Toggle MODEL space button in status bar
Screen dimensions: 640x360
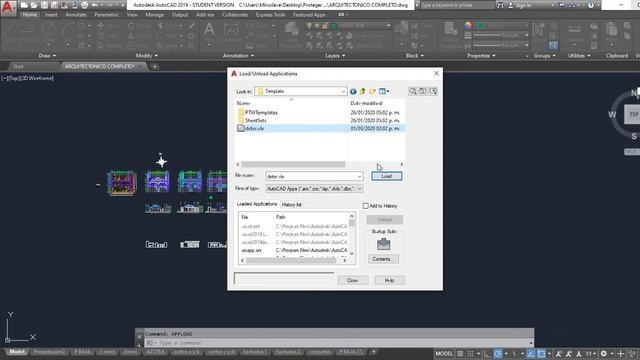pyautogui.click(x=444, y=353)
